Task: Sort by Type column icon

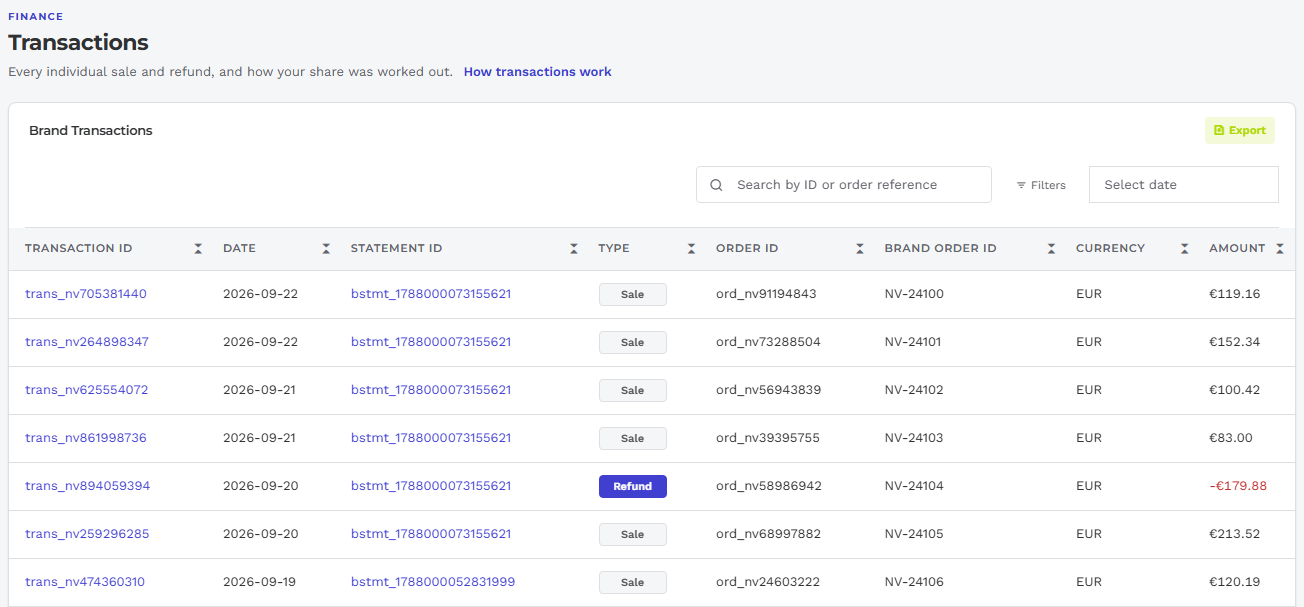Action: [691, 248]
